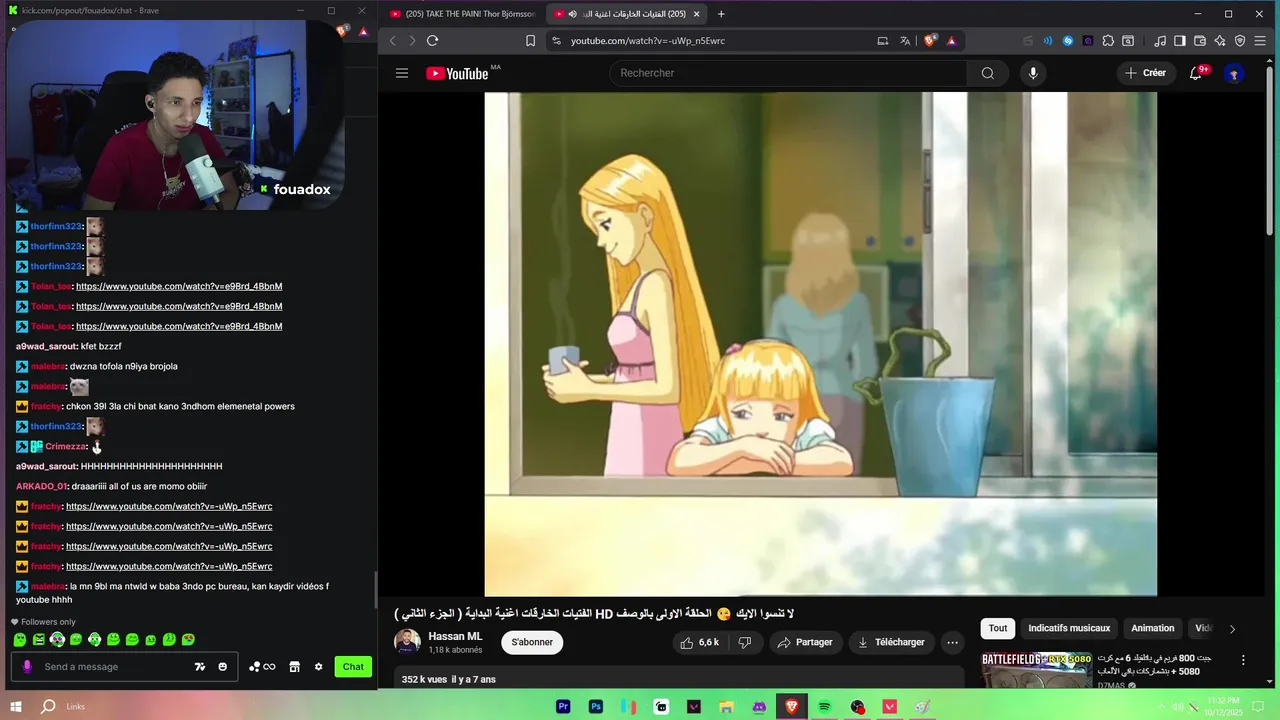Open YouTube hamburger guide menu
The image size is (1280, 720).
point(402,73)
